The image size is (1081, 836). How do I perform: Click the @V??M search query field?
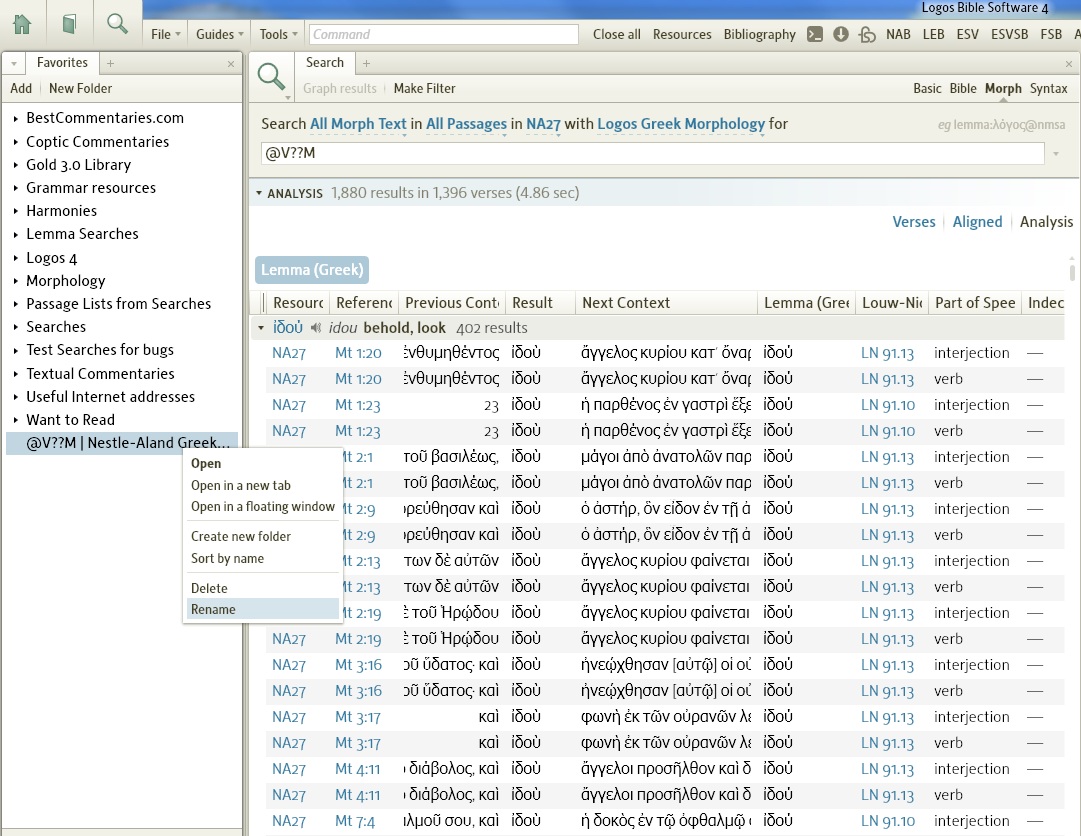pyautogui.click(x=653, y=153)
